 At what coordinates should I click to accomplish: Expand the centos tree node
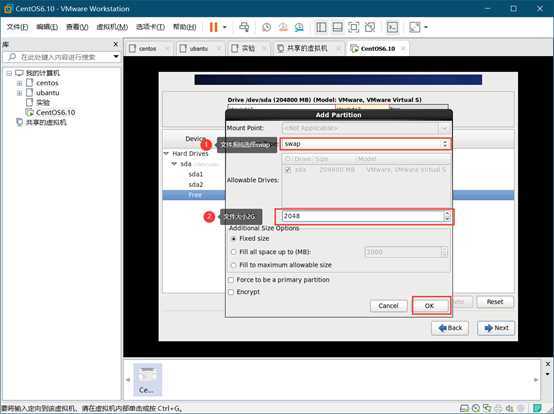(x=19, y=83)
